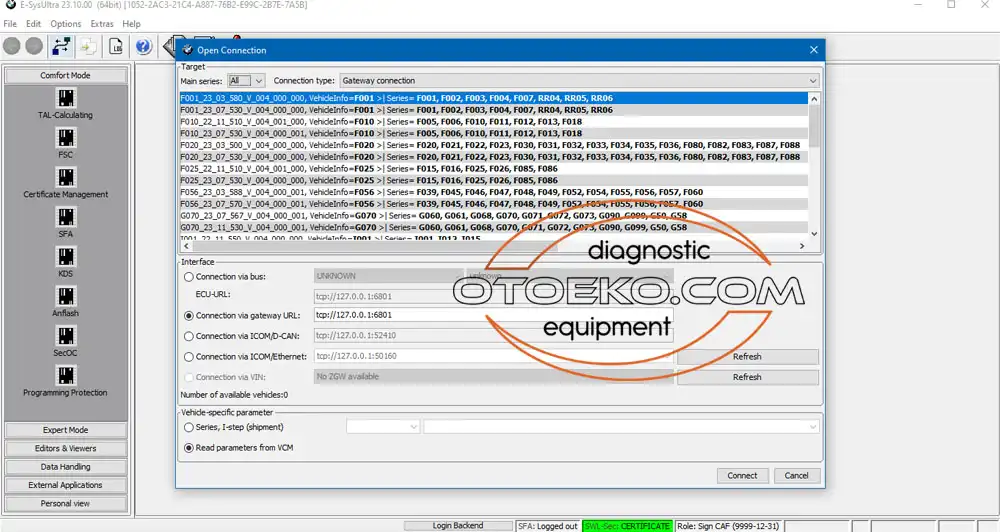Screen dimensions: 1000x532
Task: Click the copy-documents toolbar icon
Action: (88, 47)
